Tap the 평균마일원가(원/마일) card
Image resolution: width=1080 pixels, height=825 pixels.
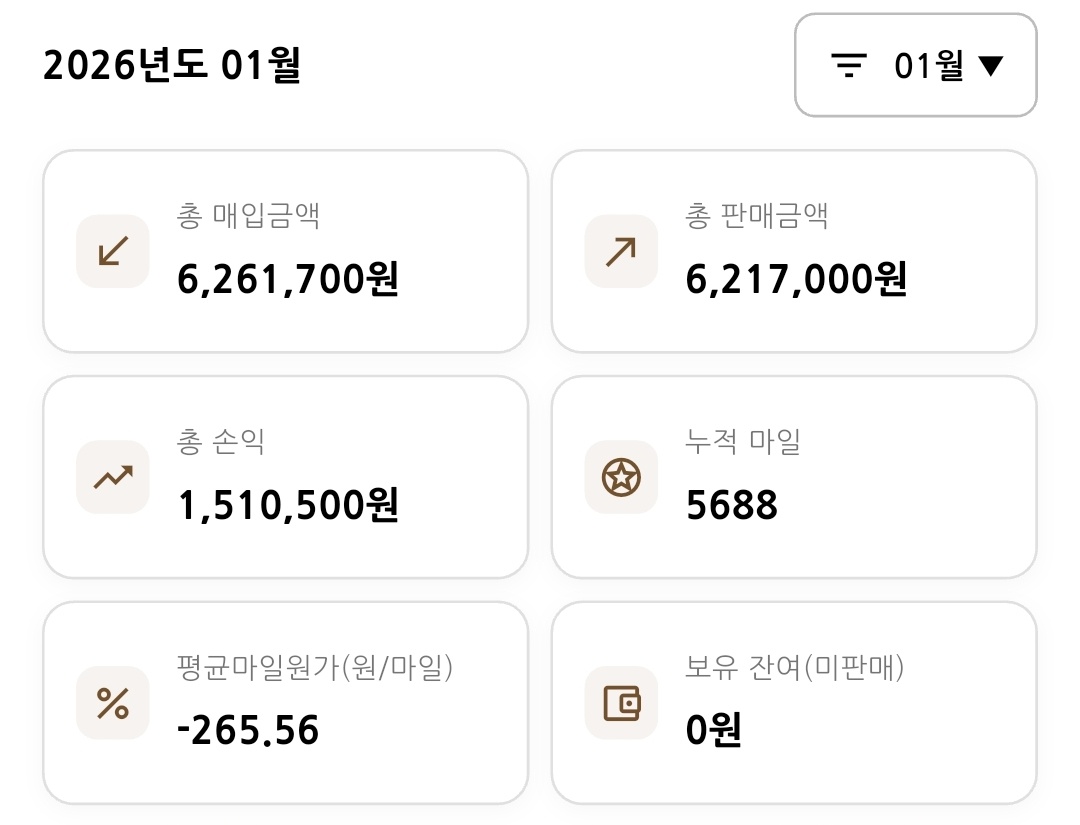(x=285, y=702)
